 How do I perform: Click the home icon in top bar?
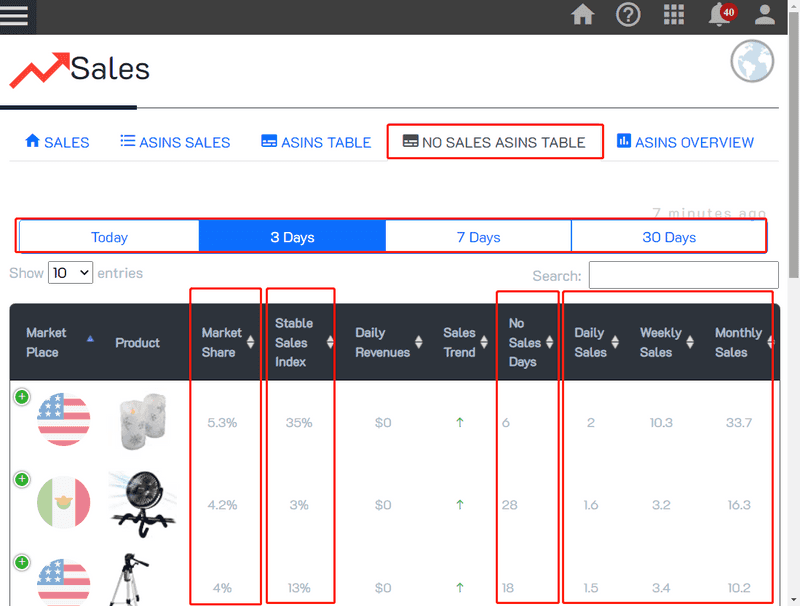coord(583,14)
